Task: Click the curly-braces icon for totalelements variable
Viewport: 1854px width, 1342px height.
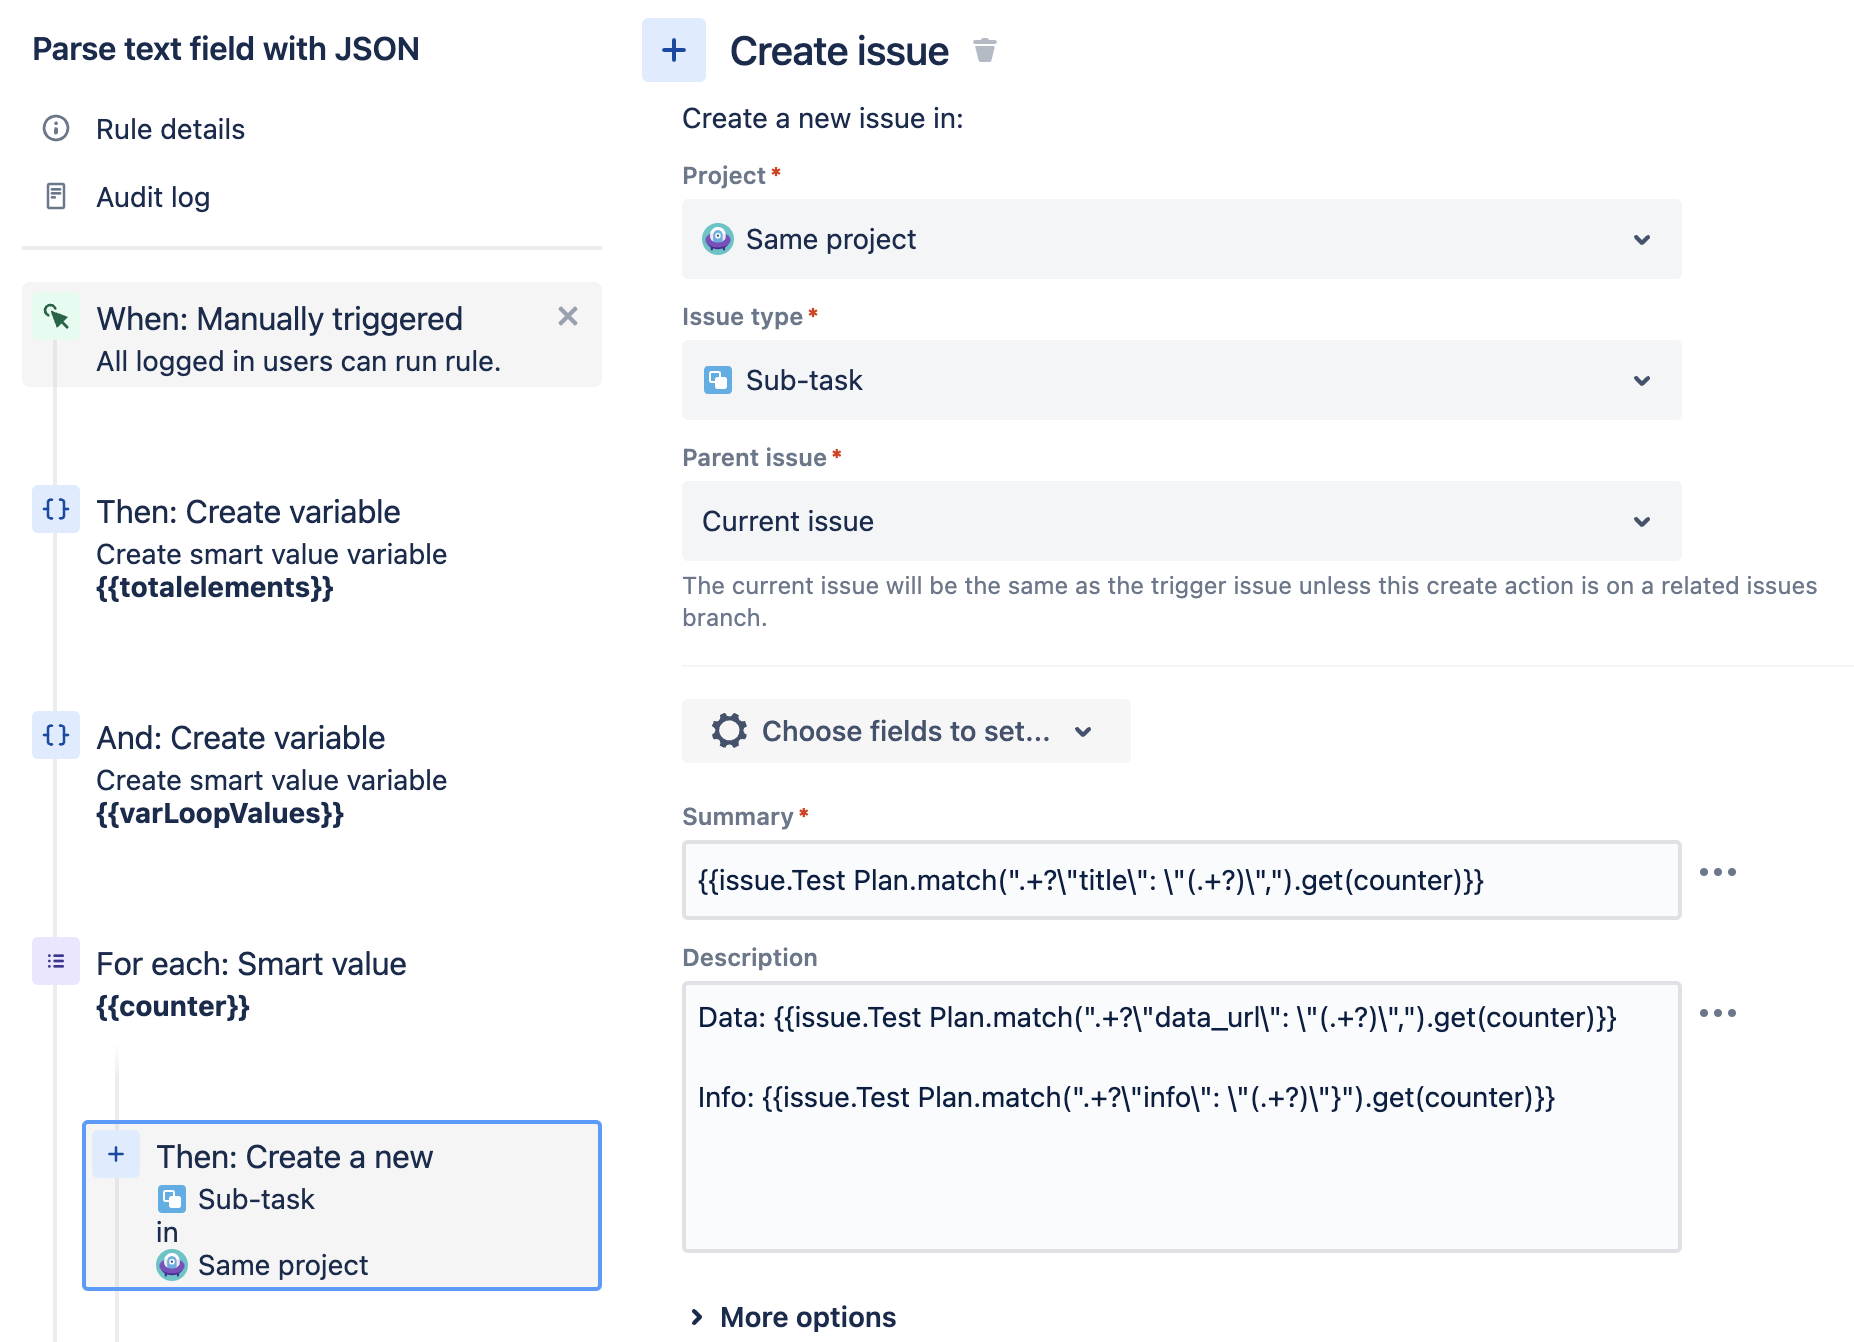Action: click(x=56, y=510)
